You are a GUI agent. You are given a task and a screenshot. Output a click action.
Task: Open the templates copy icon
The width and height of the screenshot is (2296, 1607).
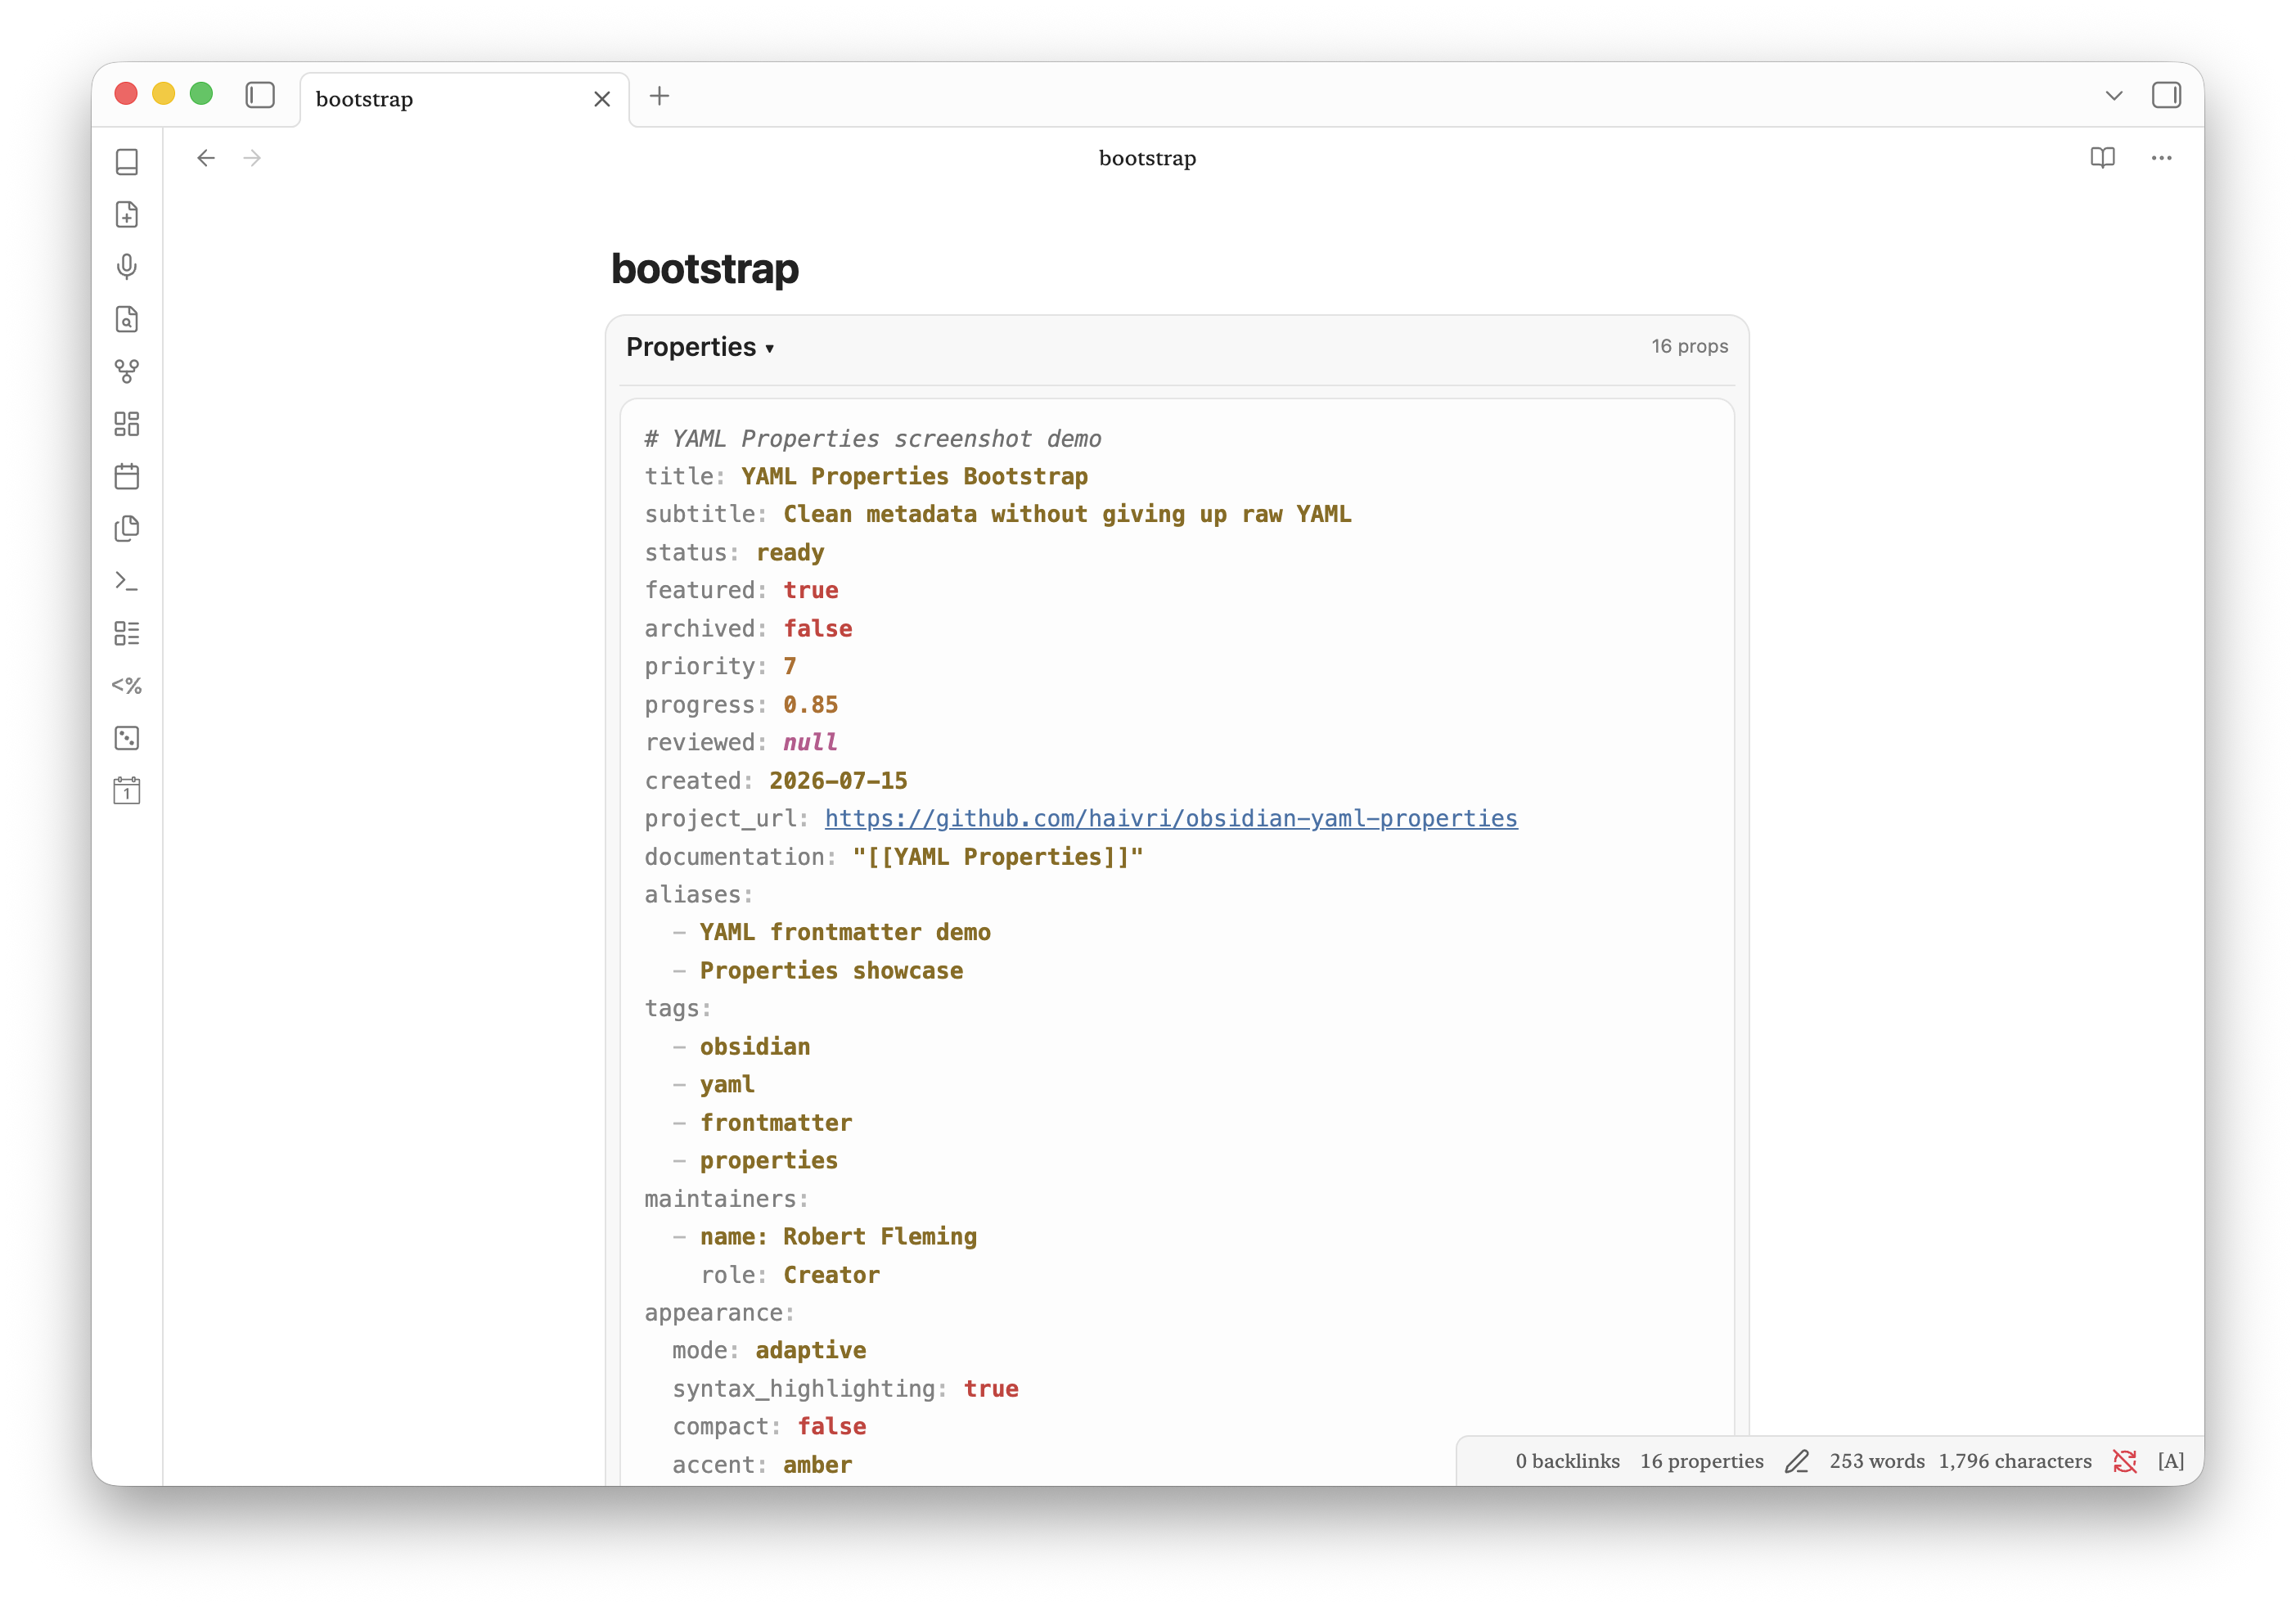click(x=127, y=528)
